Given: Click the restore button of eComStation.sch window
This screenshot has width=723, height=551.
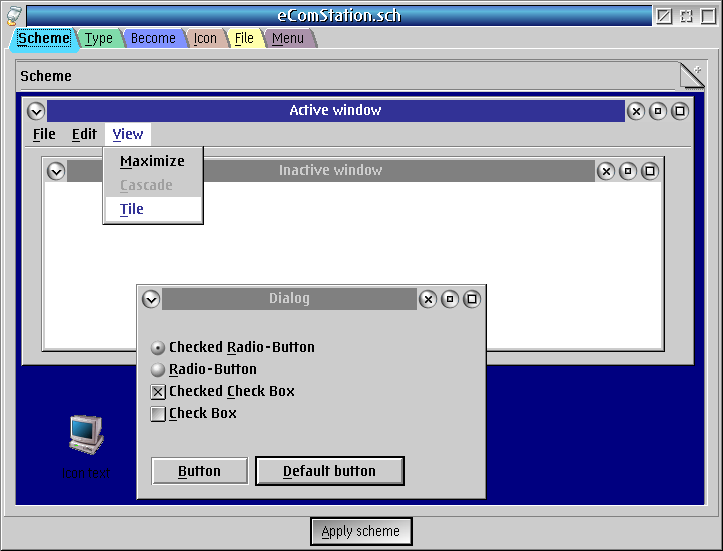Looking at the screenshot, I should click(x=687, y=16).
